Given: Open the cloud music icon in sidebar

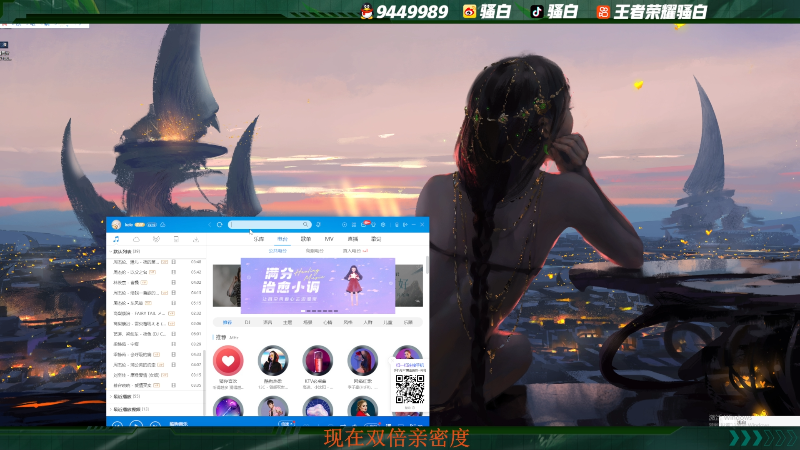Looking at the screenshot, I should pyautogui.click(x=136, y=239).
